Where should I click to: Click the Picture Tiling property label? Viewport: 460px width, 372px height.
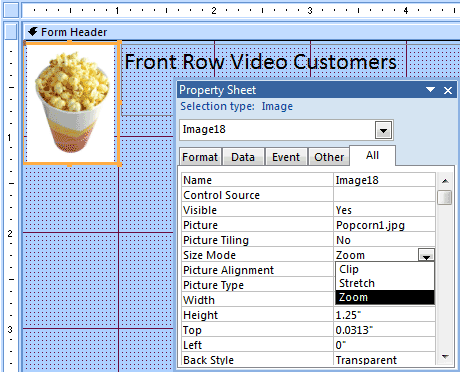click(216, 240)
